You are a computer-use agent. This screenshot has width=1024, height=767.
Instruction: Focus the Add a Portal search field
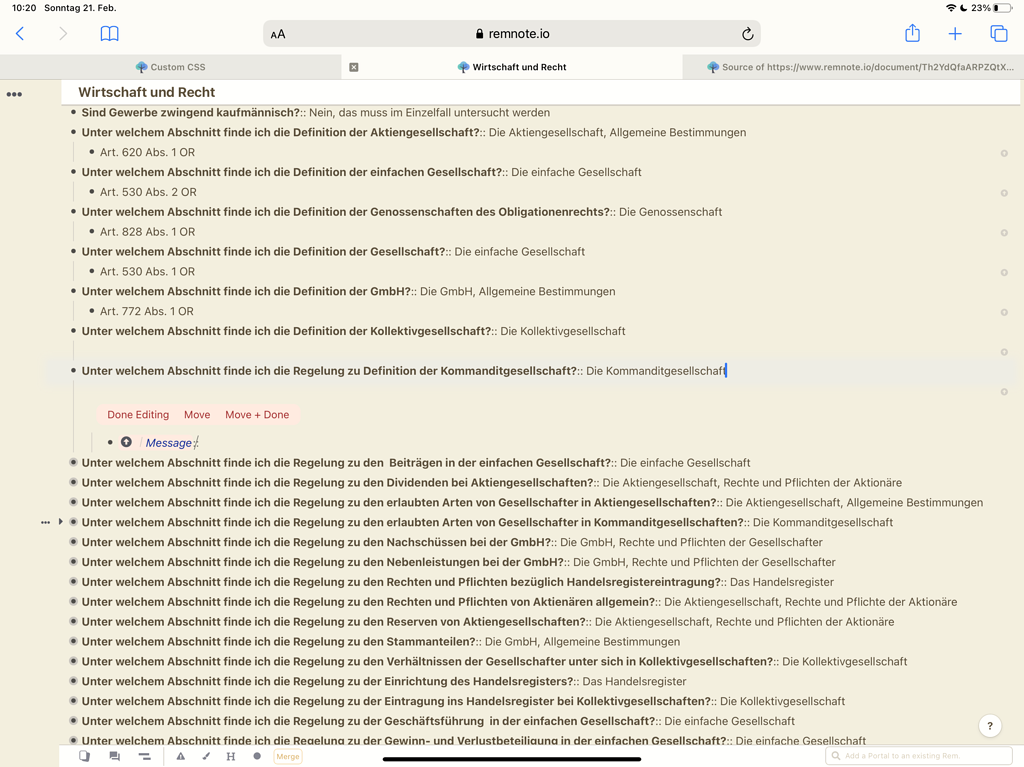click(920, 756)
